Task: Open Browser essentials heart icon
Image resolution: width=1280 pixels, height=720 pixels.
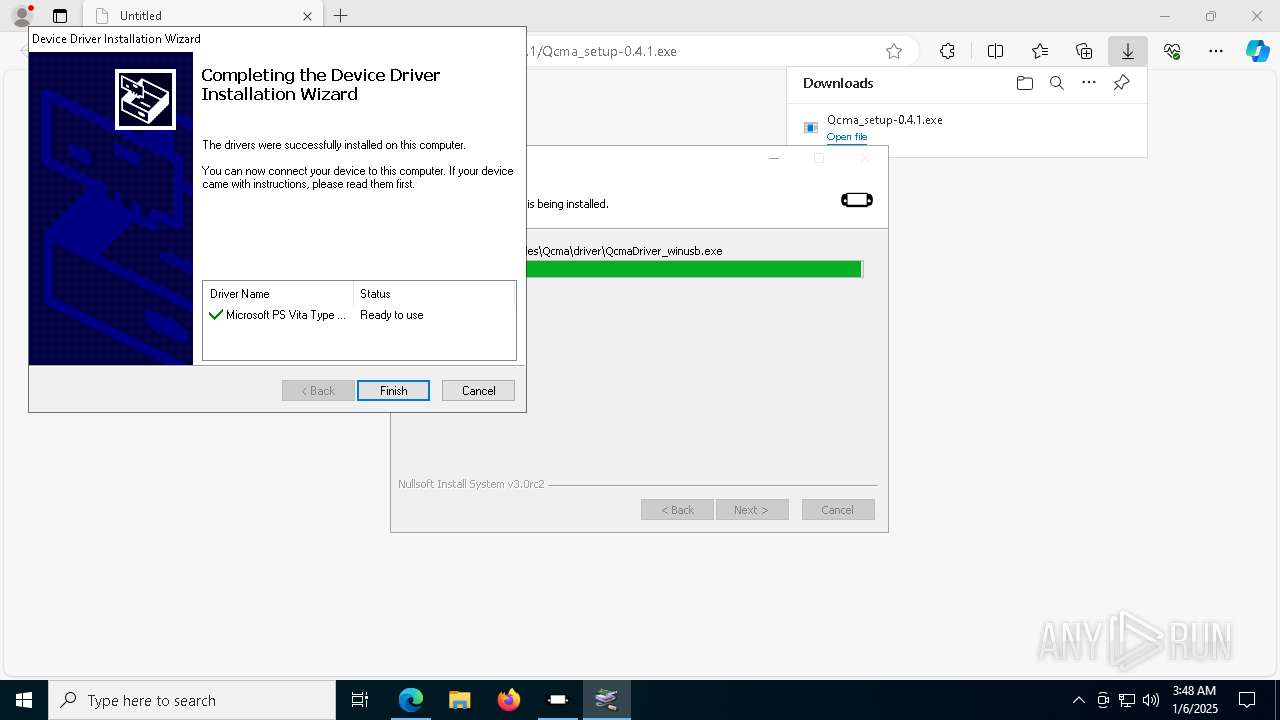Action: pyautogui.click(x=1172, y=51)
